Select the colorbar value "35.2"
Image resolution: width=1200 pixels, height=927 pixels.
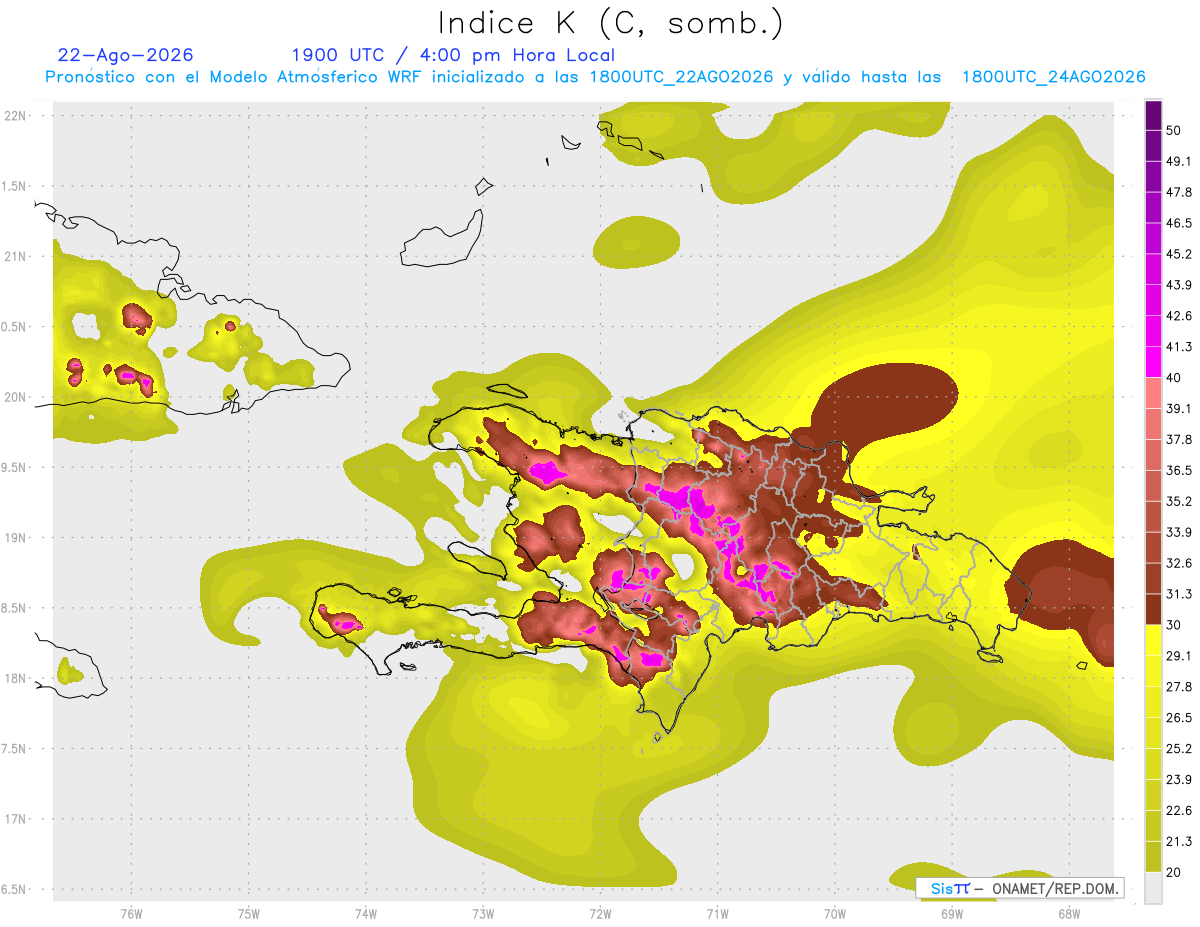tap(1178, 501)
